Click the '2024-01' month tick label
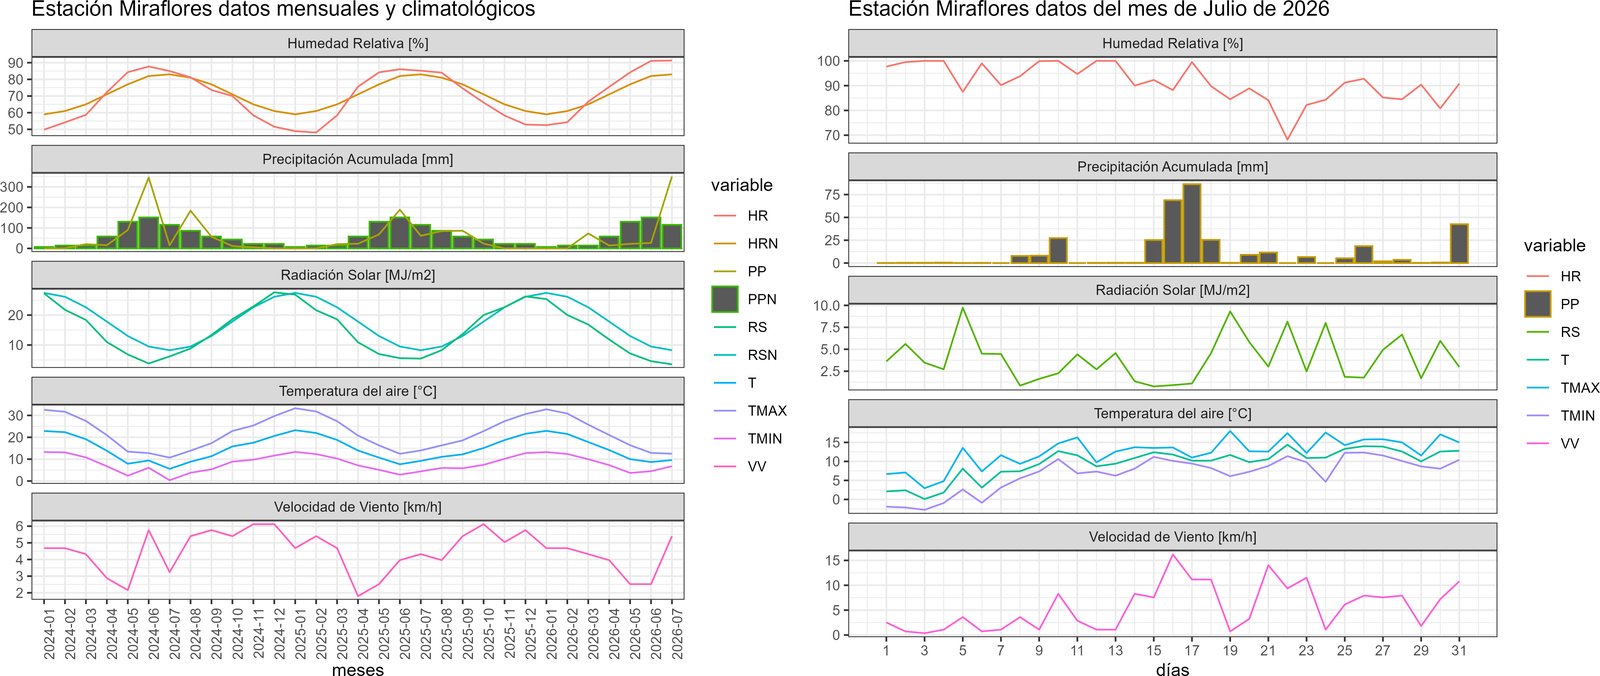Viewport: 1600px width, 676px height. 49,634
